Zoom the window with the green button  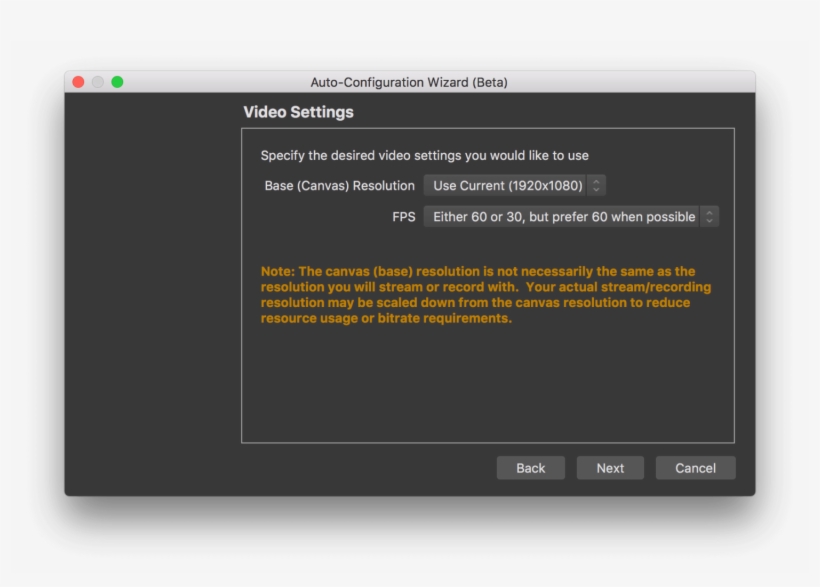117,81
